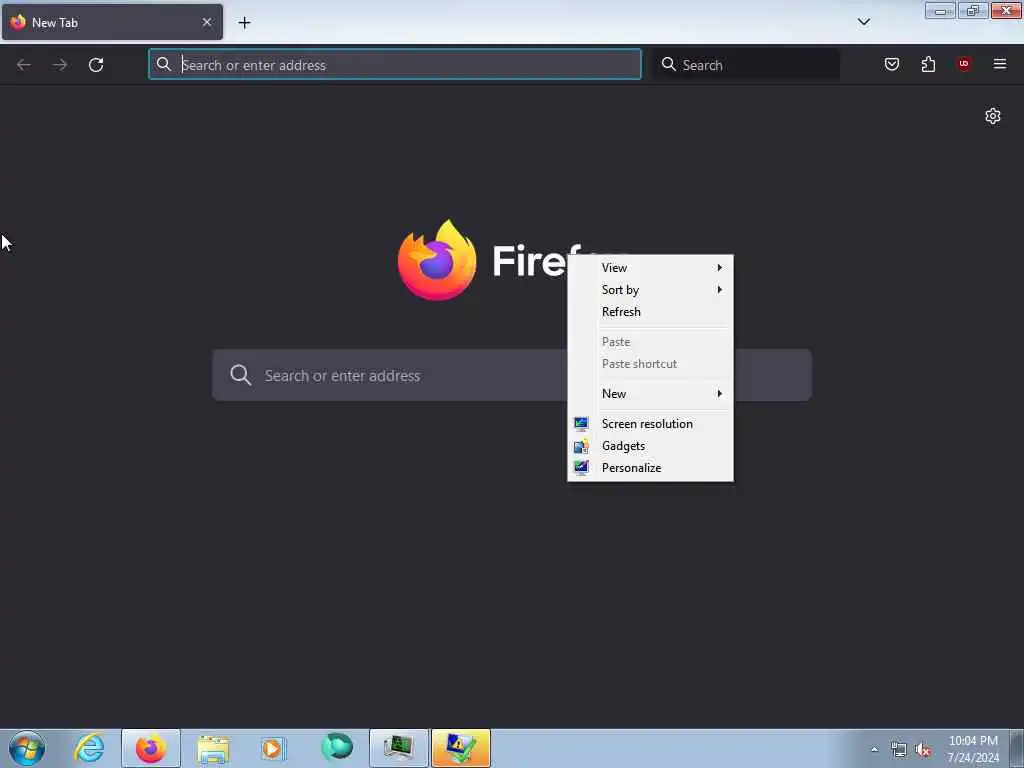
Task: Open the monitor app on the taskbar
Action: [398, 748]
